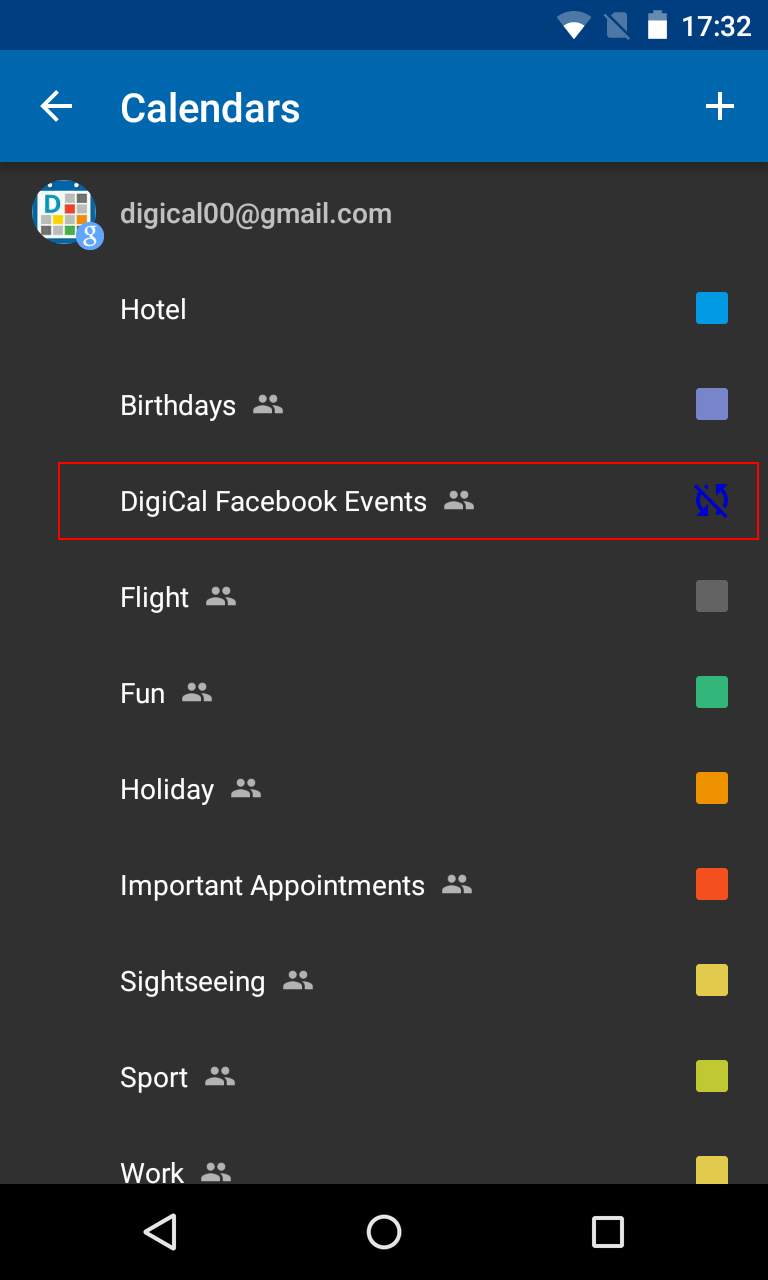Tap the DigiCal Google account avatar

point(66,214)
